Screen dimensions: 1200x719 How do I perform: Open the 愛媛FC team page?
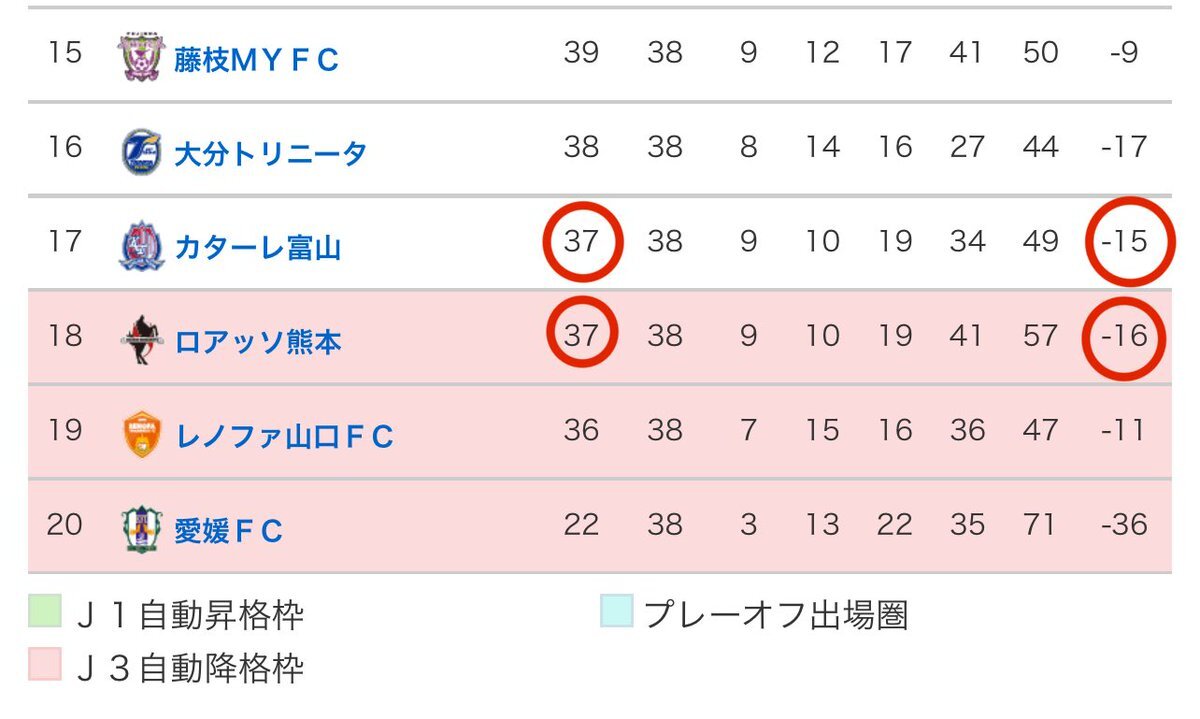coord(229,531)
